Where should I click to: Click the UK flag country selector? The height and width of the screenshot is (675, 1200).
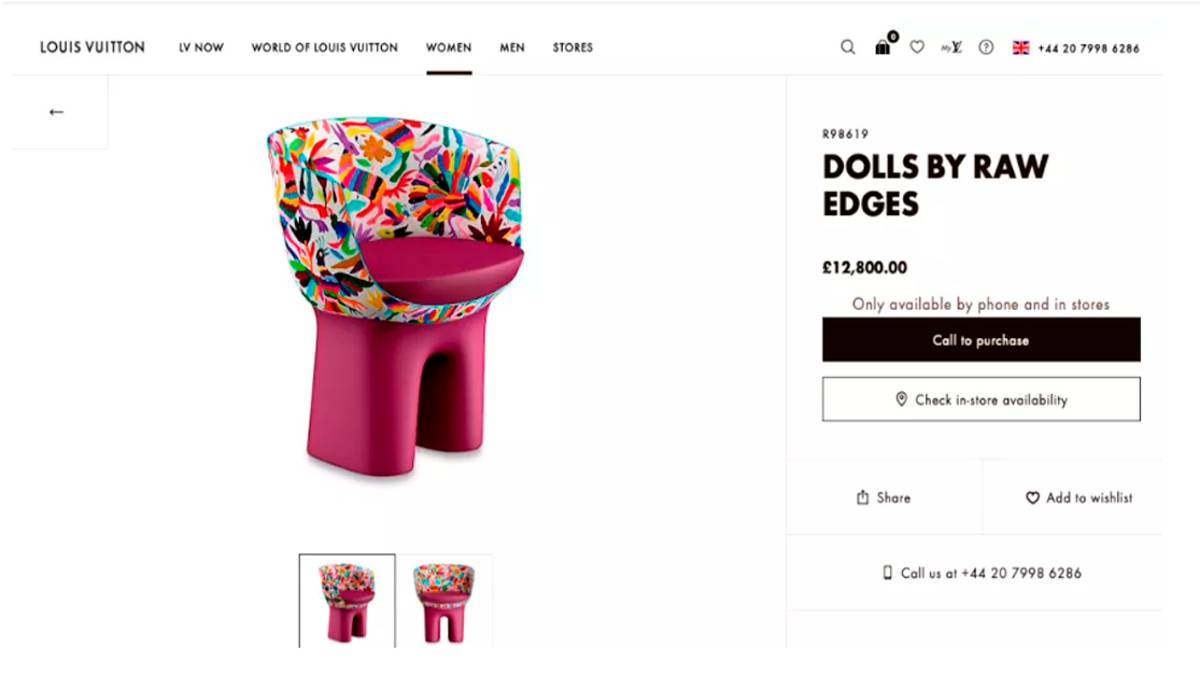point(1021,47)
